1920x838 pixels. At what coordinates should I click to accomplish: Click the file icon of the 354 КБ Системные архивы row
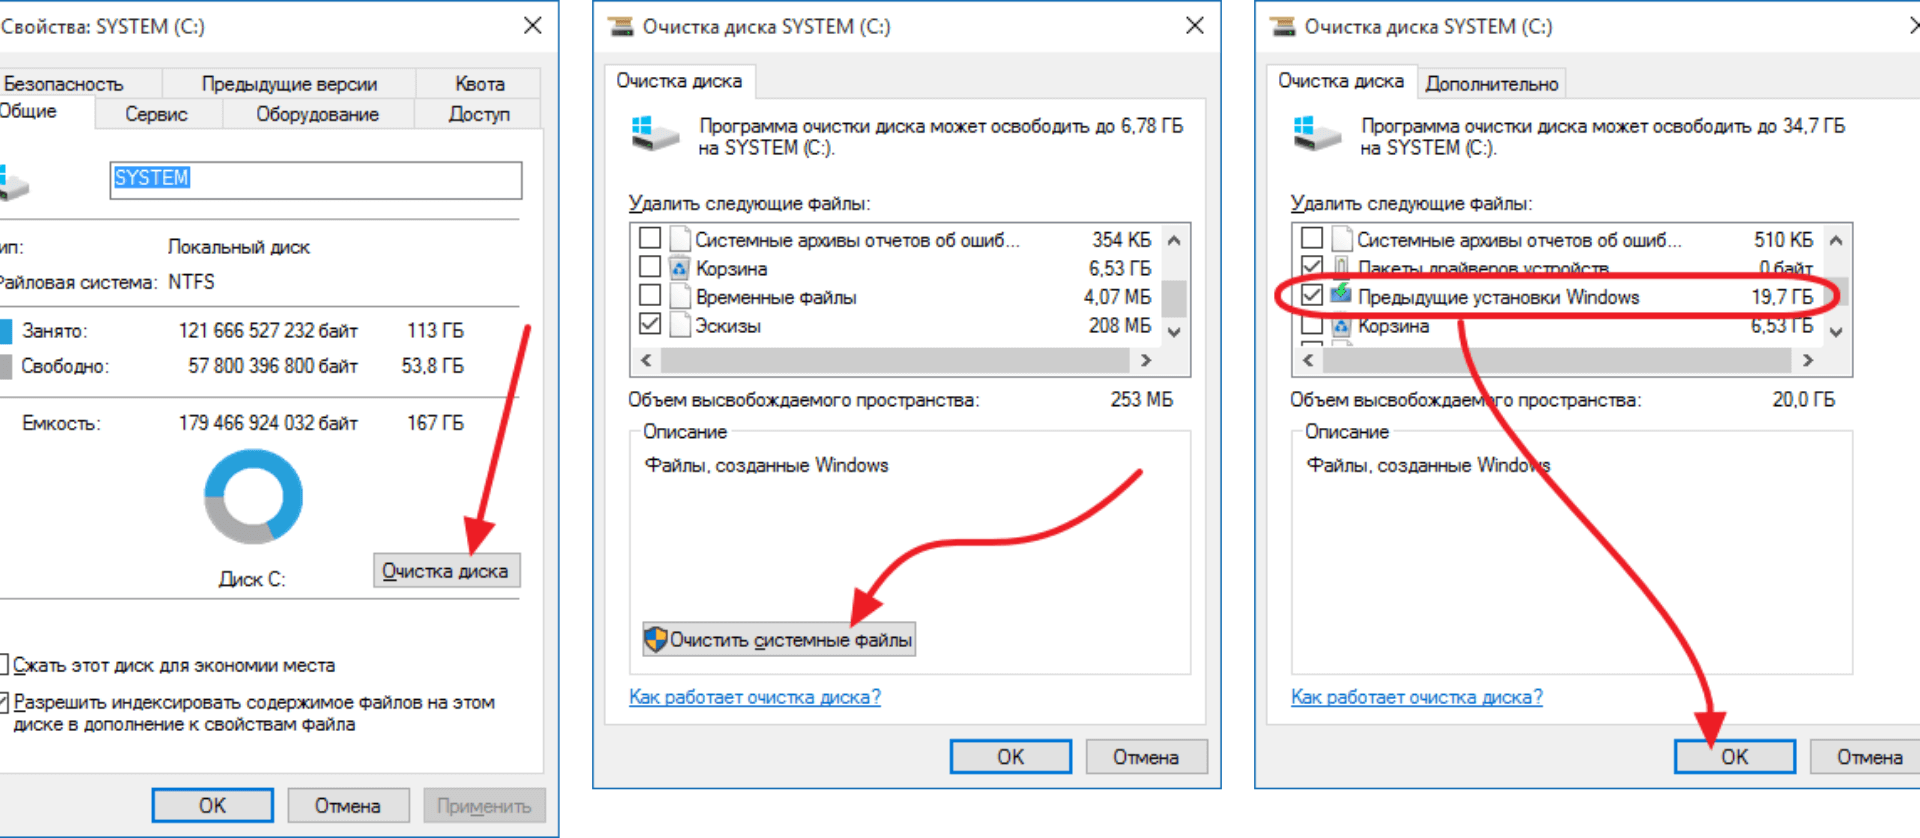click(x=680, y=239)
